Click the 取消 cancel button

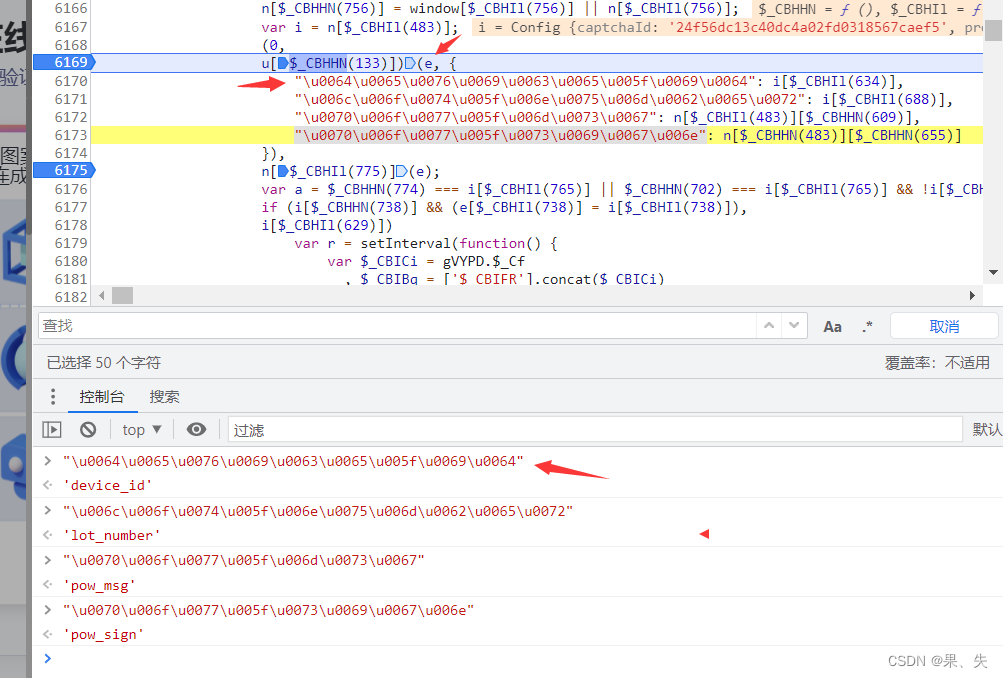point(944,326)
